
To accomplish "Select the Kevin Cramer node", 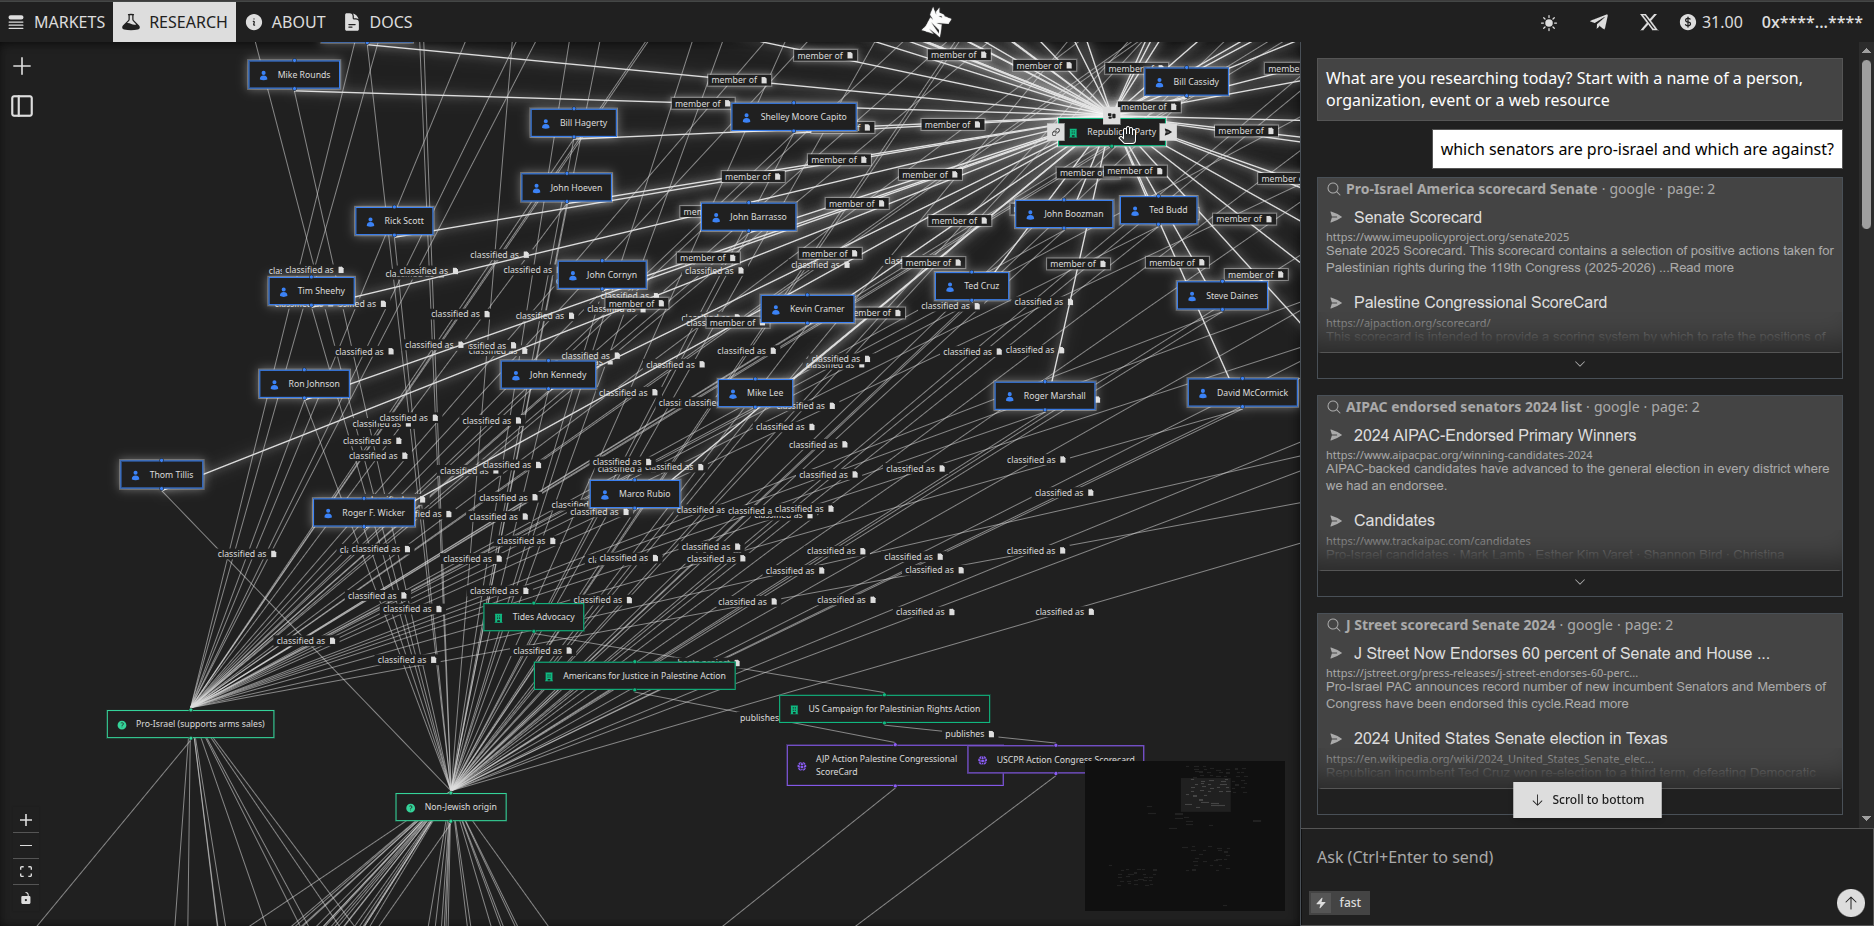I will [807, 309].
